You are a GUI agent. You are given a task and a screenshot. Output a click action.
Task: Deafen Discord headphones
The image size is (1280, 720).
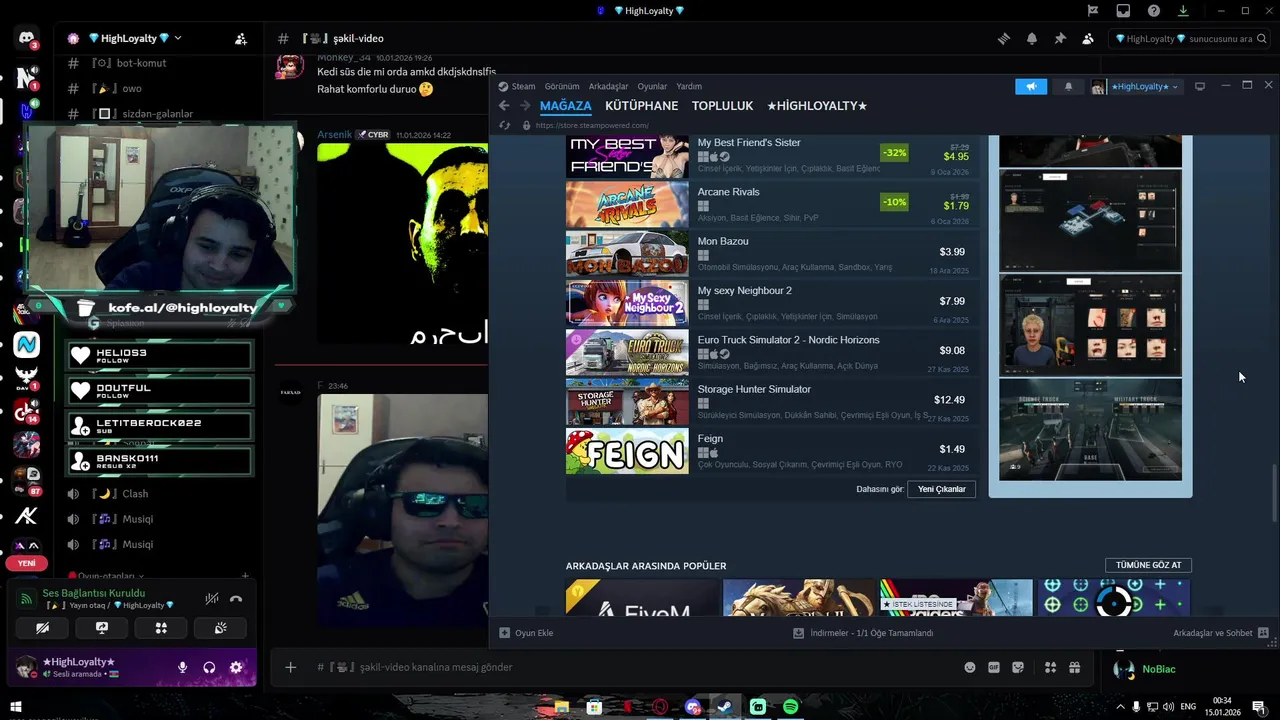[209, 667]
